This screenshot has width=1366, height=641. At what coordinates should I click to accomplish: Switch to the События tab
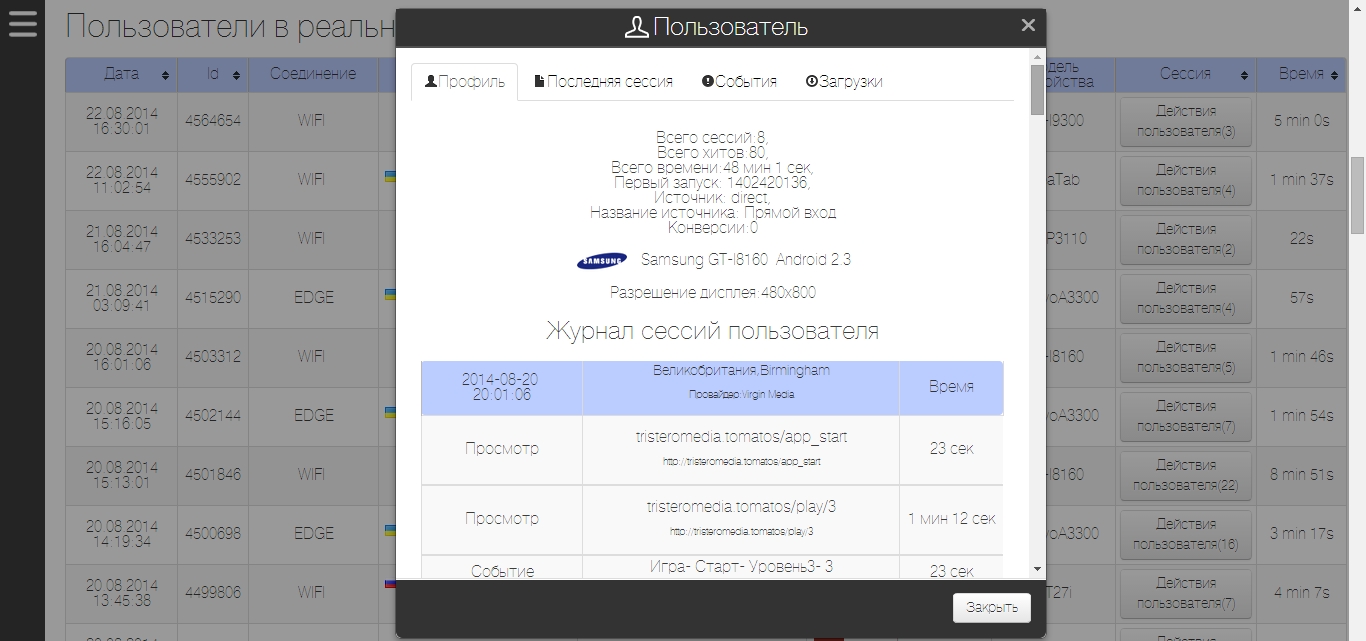click(x=739, y=82)
